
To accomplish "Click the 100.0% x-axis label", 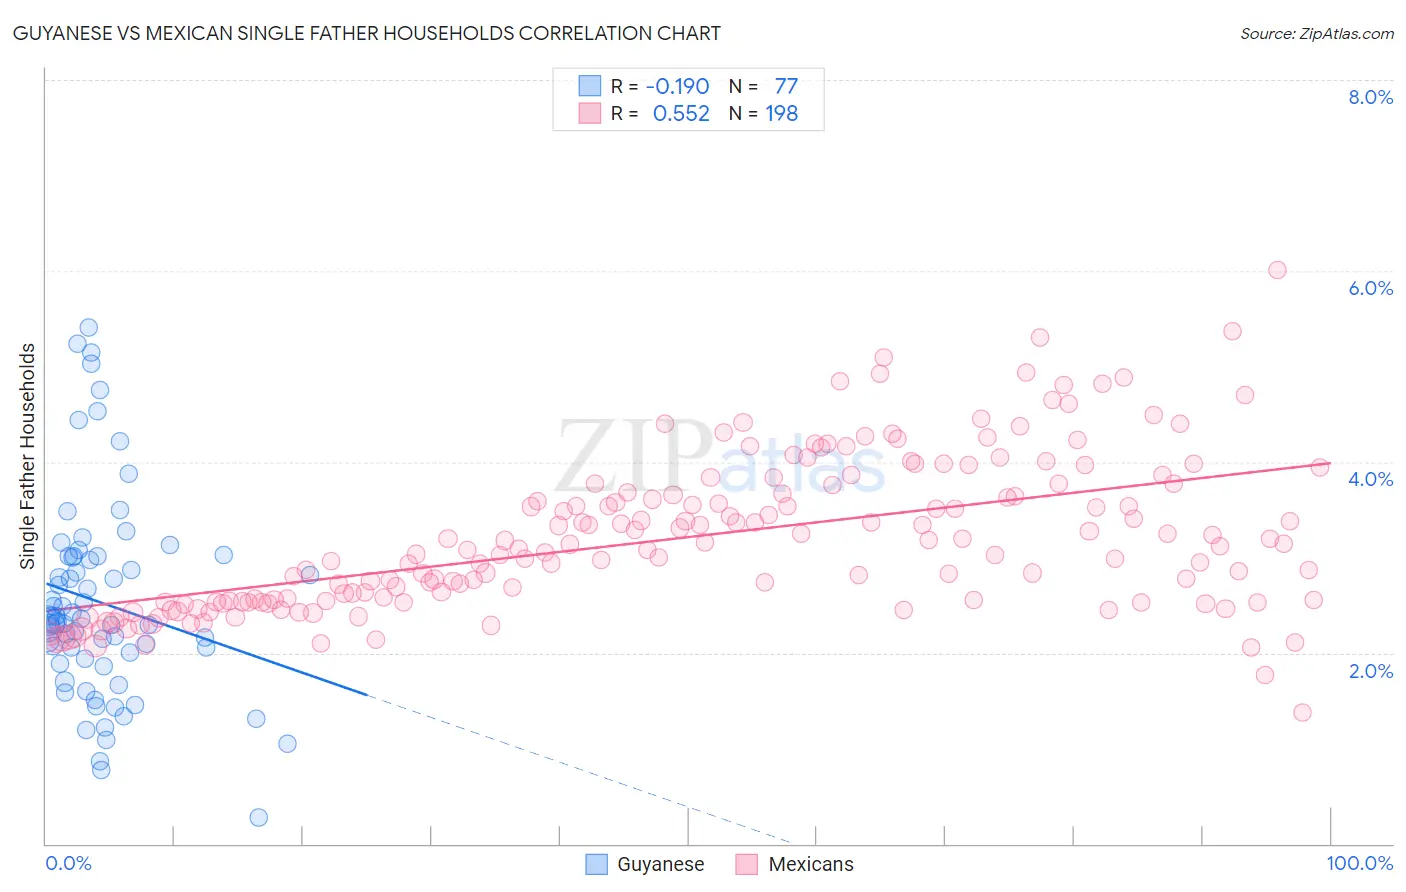I will 1360,863.
